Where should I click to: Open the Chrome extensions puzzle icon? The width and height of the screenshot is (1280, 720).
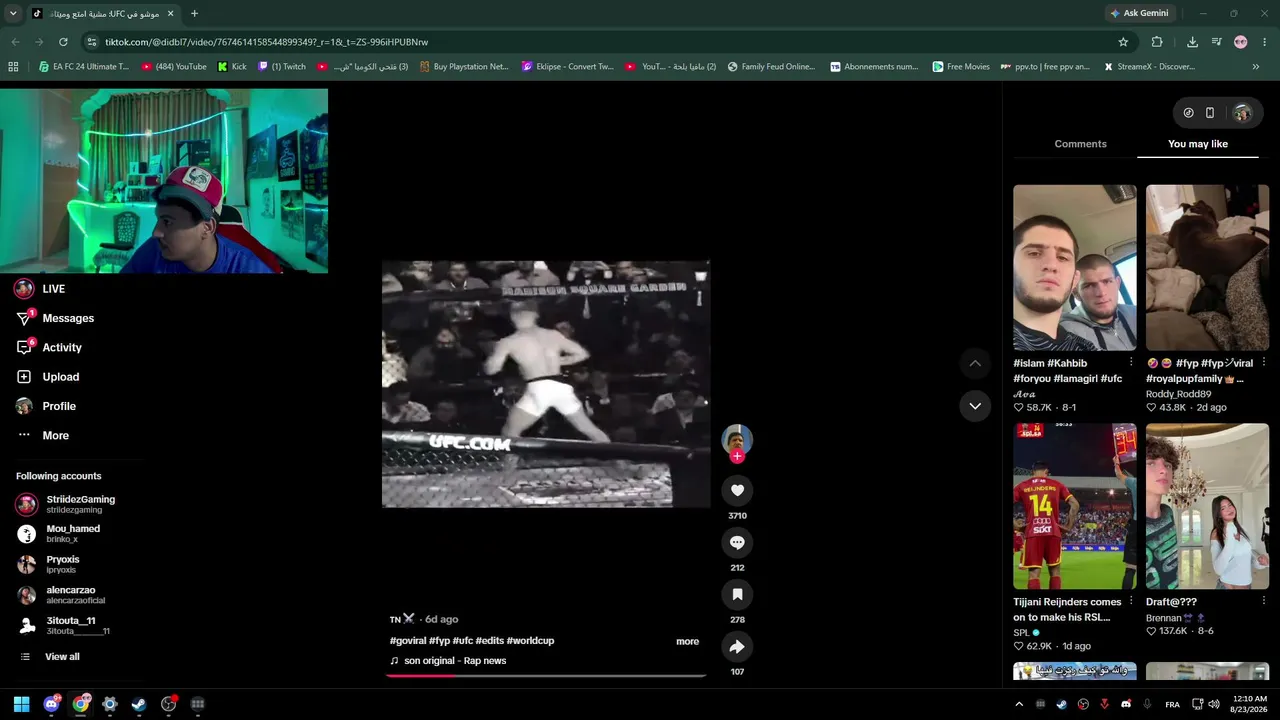(x=1157, y=42)
